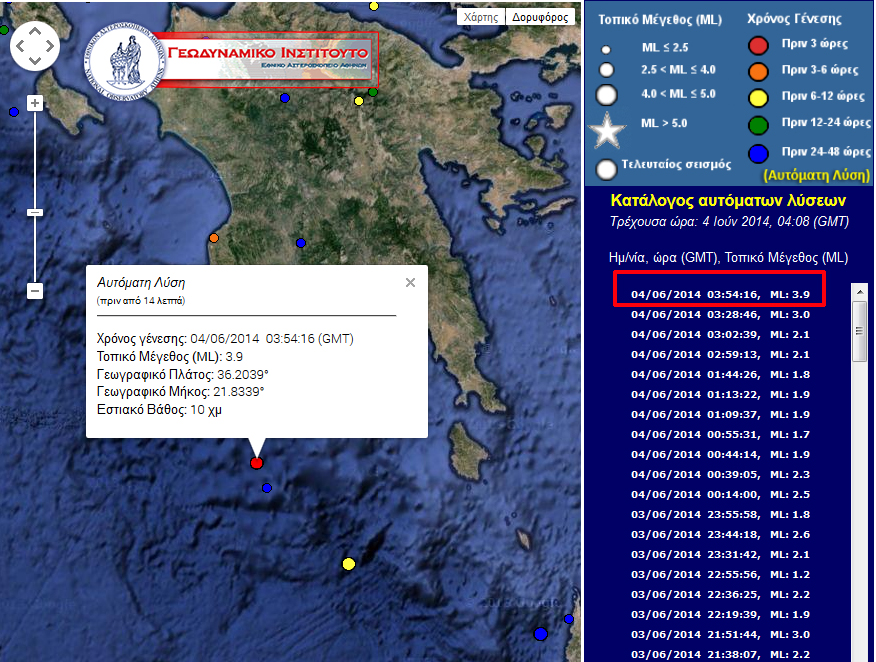Open catalog entry 03/06/2014 21:51:44 ML 3.0
The width and height of the screenshot is (876, 662).
(719, 634)
